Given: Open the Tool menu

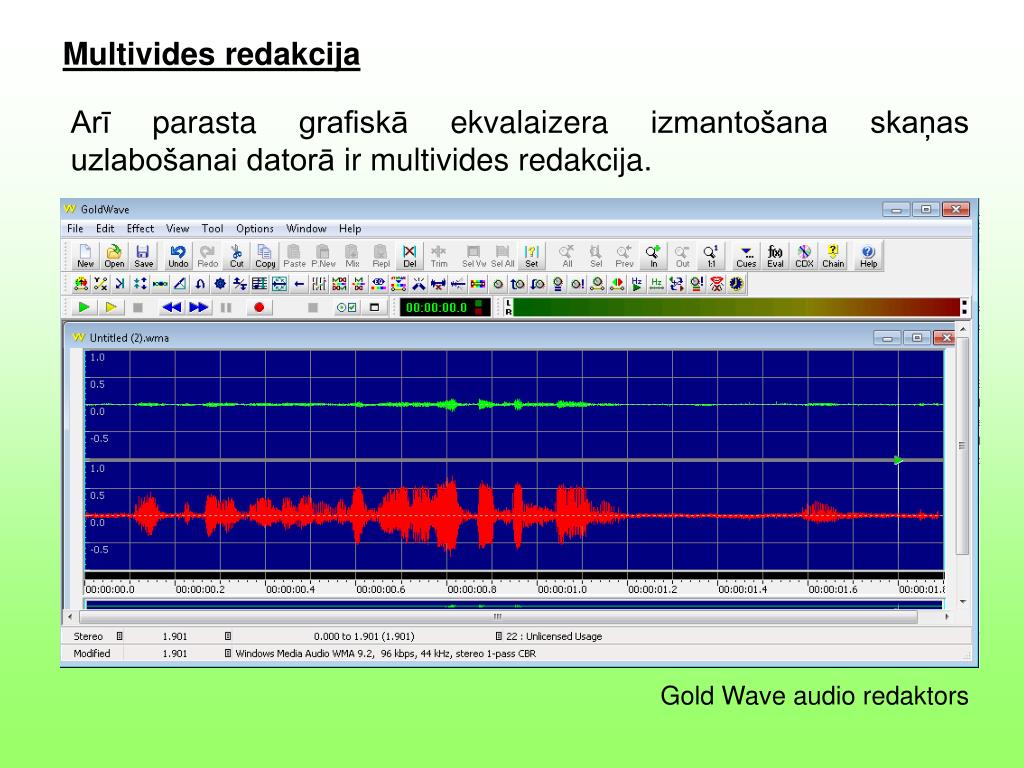Looking at the screenshot, I should [212, 229].
